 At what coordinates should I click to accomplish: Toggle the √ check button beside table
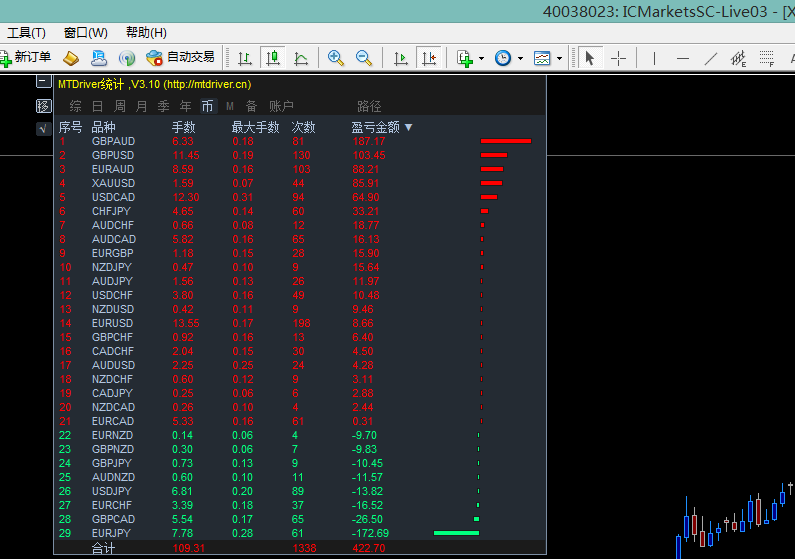point(44,129)
